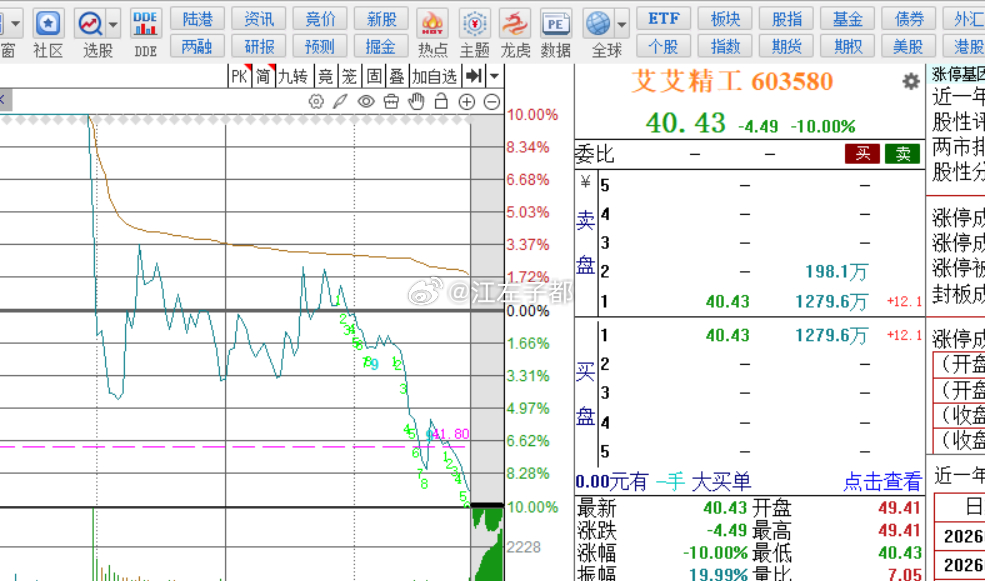Click the sell-1 price 40.43

(727, 301)
